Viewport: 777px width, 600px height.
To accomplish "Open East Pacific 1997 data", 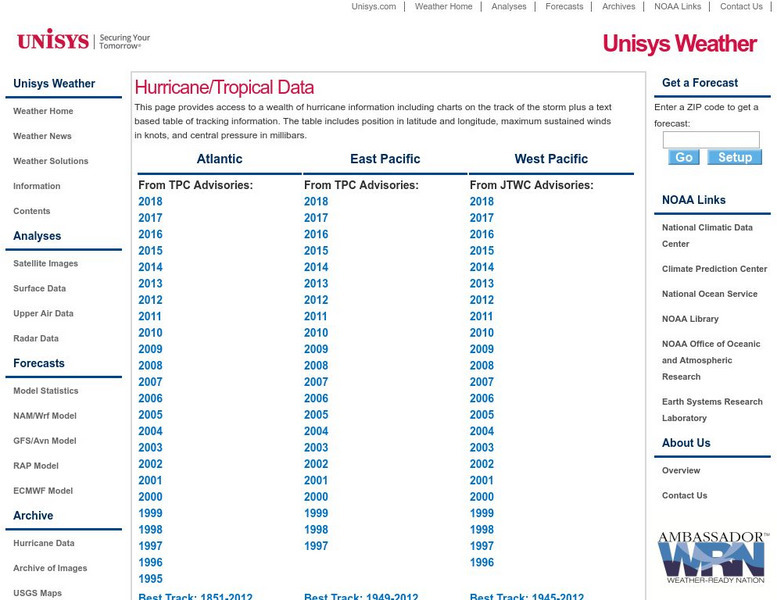I will coord(316,546).
